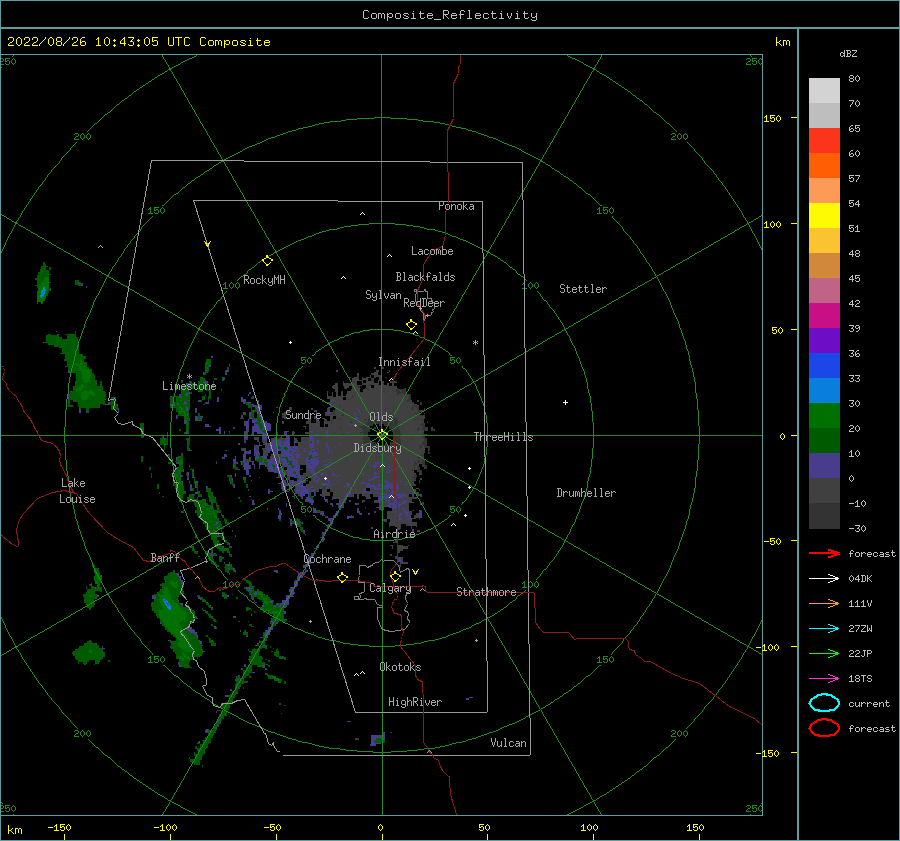
Task: Click the yellow 54 dBZ color swatch
Action: click(x=824, y=215)
